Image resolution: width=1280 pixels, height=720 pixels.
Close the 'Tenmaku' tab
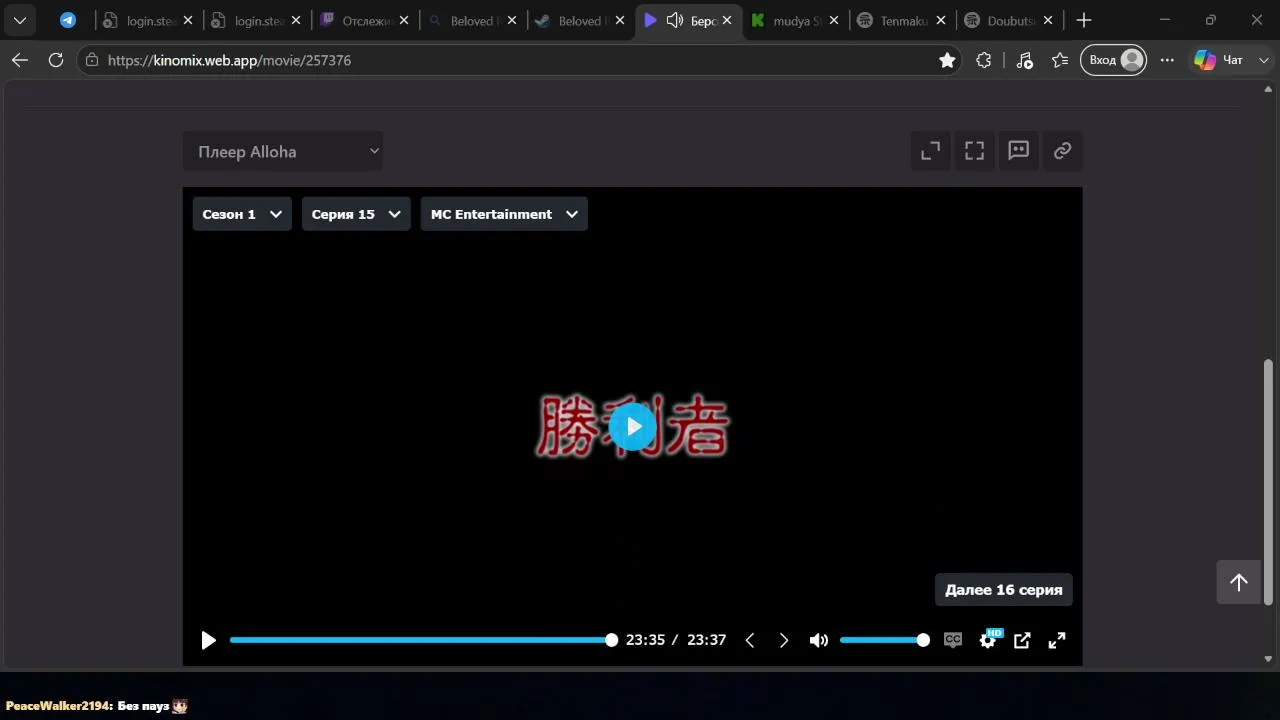click(941, 20)
